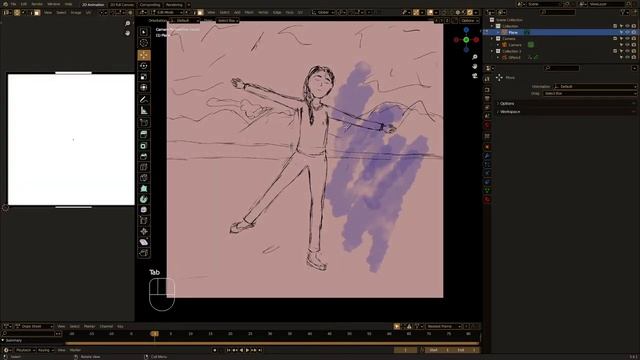Viewport: 640px width, 360px height.
Task: Toggle eye icon of top Collection row
Action: [x=627, y=26]
